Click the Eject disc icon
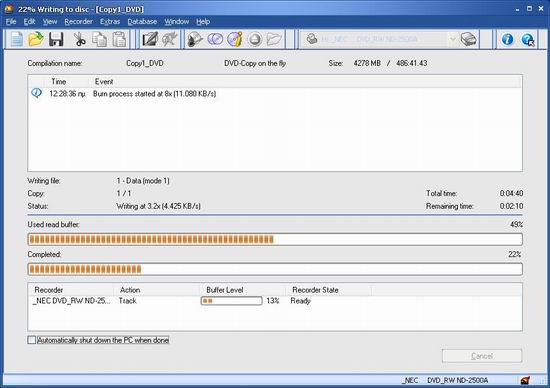This screenshot has width=550, height=388. point(255,39)
